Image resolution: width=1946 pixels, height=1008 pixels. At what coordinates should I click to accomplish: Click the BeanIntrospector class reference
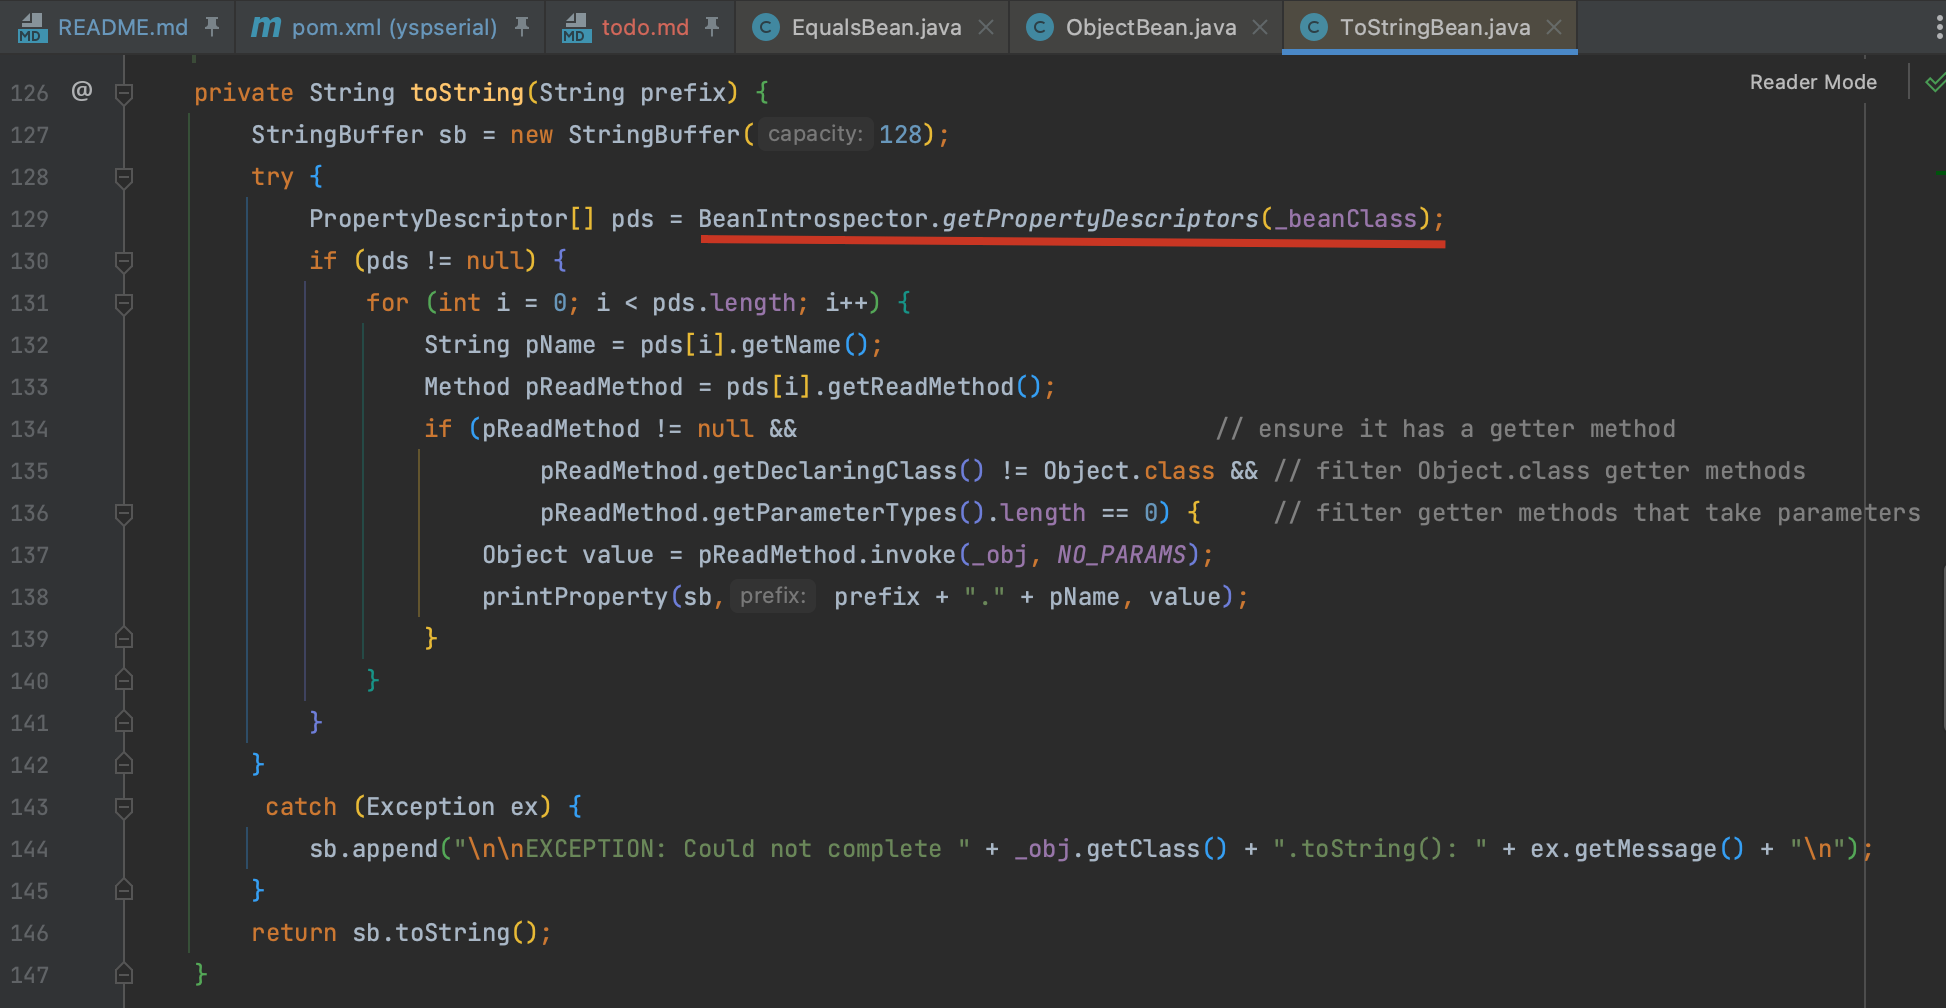point(813,219)
